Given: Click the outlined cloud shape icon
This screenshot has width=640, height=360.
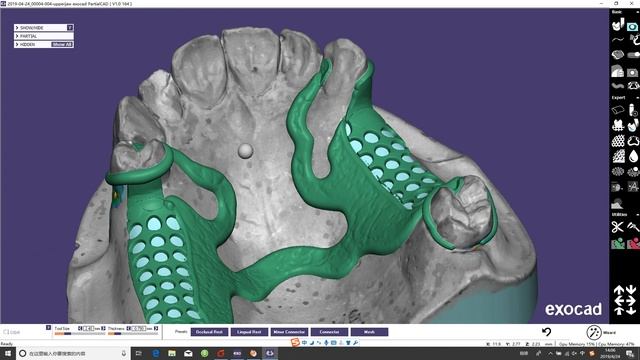Looking at the screenshot, I should (x=633, y=141).
